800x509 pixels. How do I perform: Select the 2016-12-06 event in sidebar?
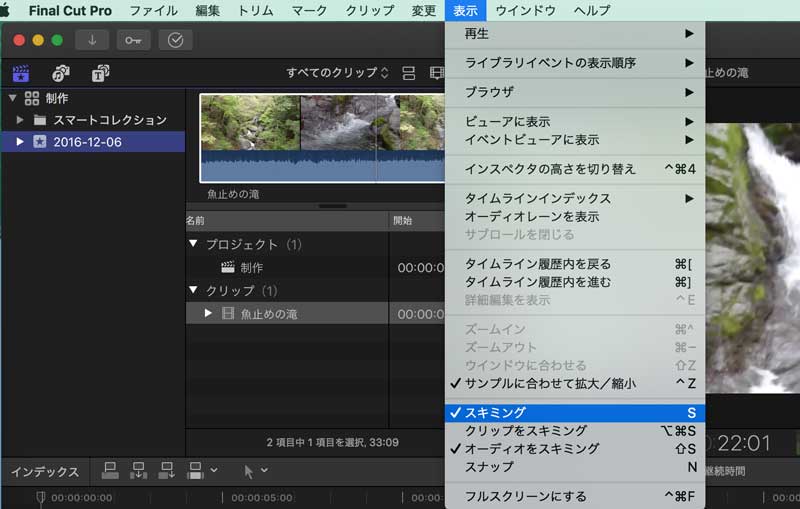(88, 142)
